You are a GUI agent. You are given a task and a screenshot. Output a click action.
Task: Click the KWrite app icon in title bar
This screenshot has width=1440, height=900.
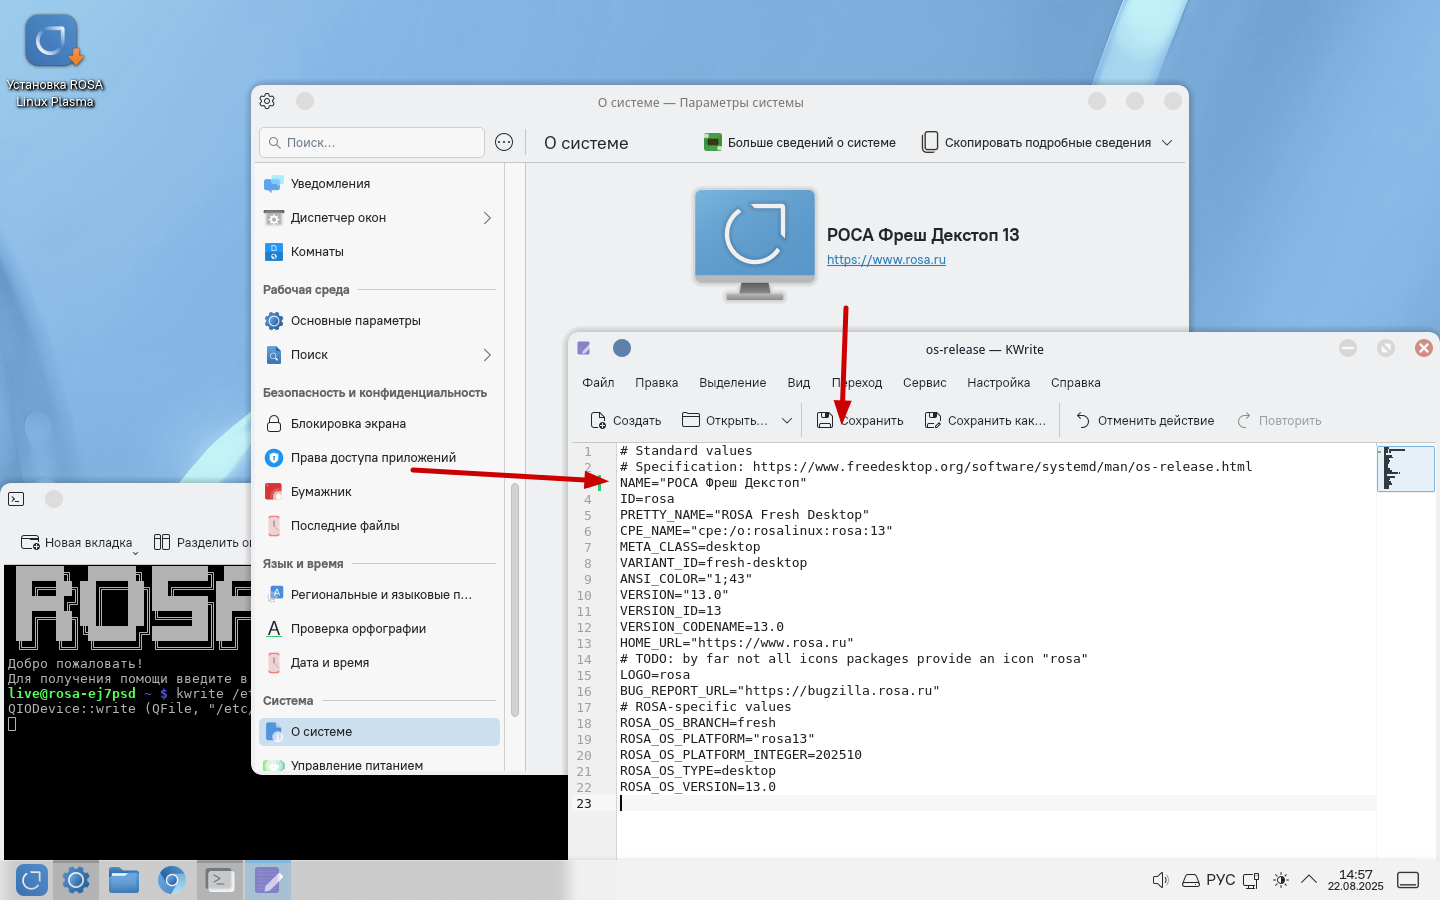tap(584, 348)
